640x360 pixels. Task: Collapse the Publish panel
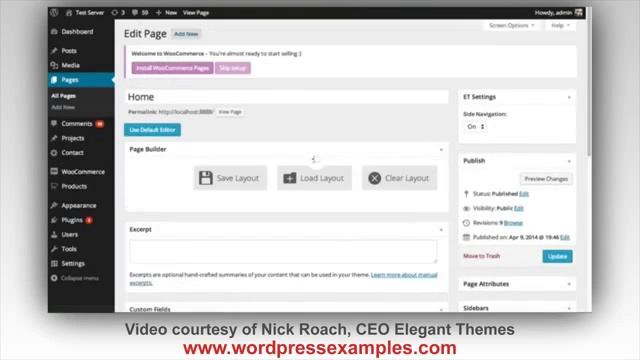[569, 161]
